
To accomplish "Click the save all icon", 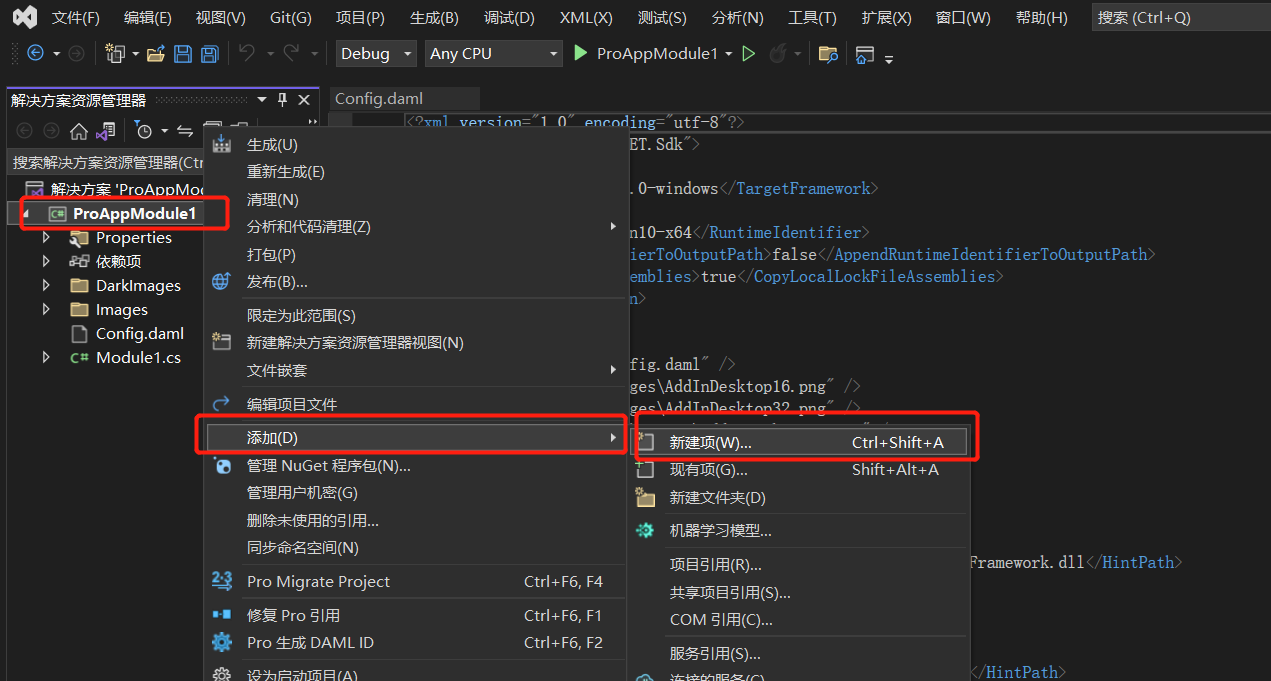I will [x=210, y=54].
